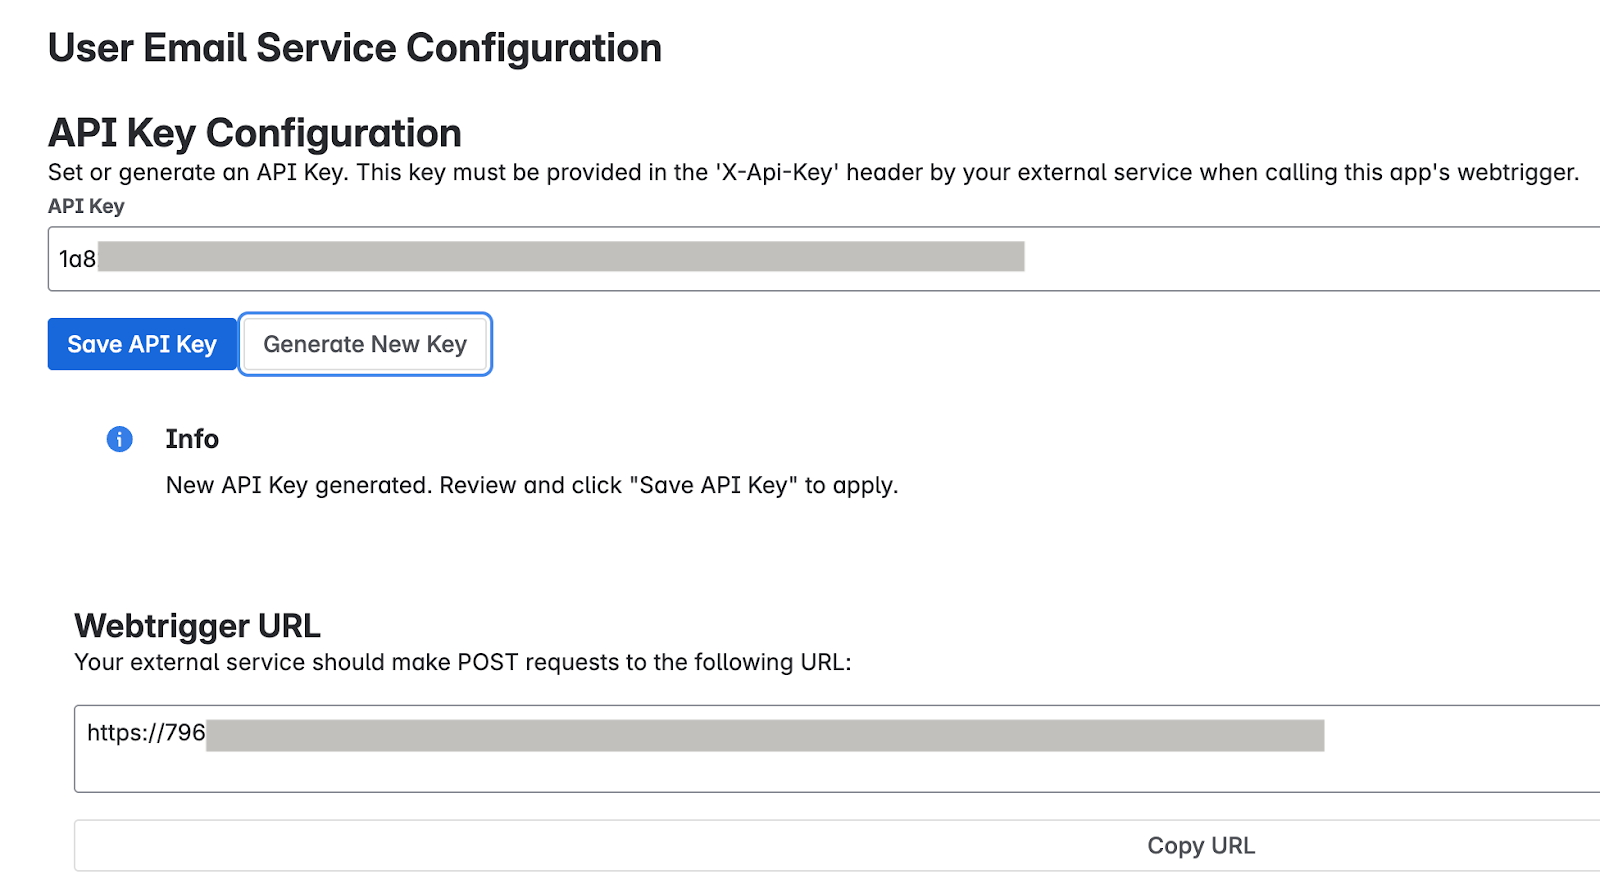1600x893 pixels.
Task: Click the POST requests instruction text
Action: click(x=462, y=663)
